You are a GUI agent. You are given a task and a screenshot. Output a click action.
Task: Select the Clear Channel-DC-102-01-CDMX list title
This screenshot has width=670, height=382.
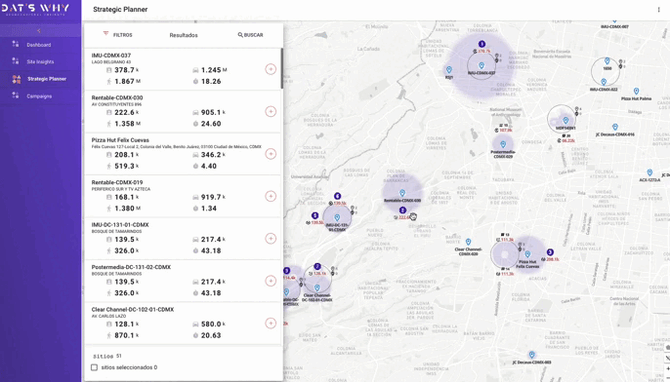pos(132,309)
